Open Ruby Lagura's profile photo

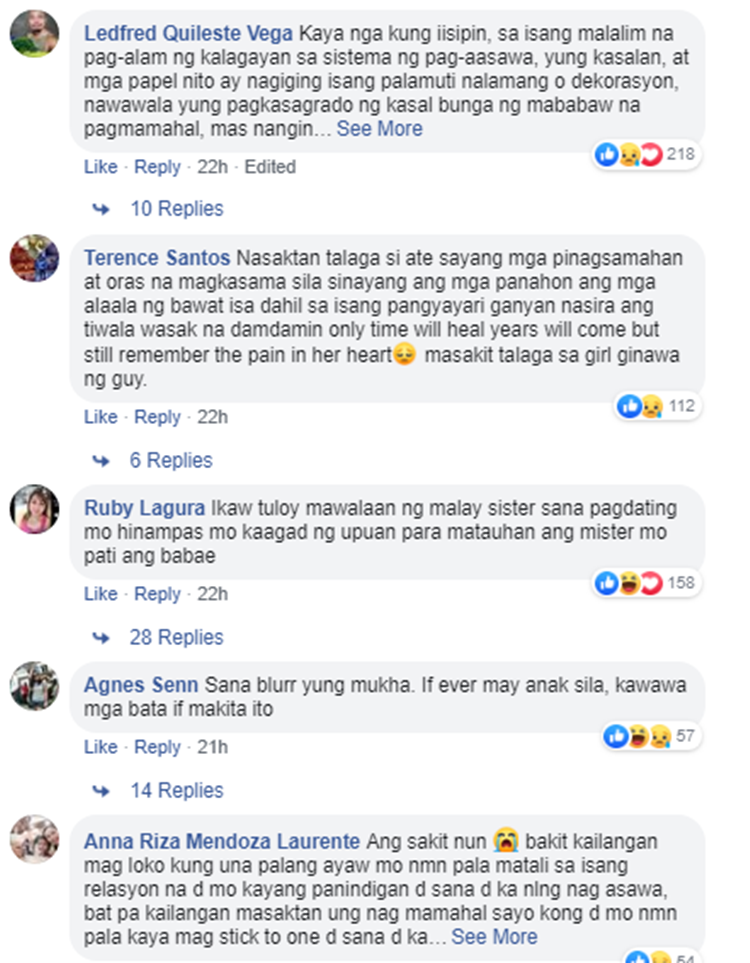click(x=34, y=509)
